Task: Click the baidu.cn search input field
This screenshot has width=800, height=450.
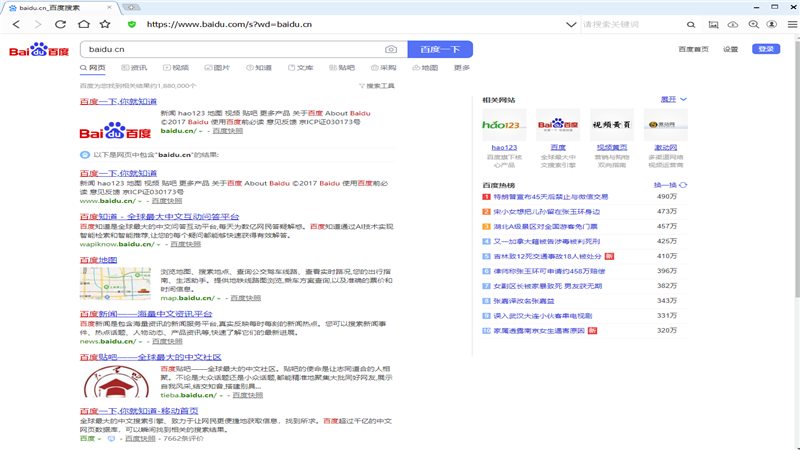Action: tap(230, 49)
